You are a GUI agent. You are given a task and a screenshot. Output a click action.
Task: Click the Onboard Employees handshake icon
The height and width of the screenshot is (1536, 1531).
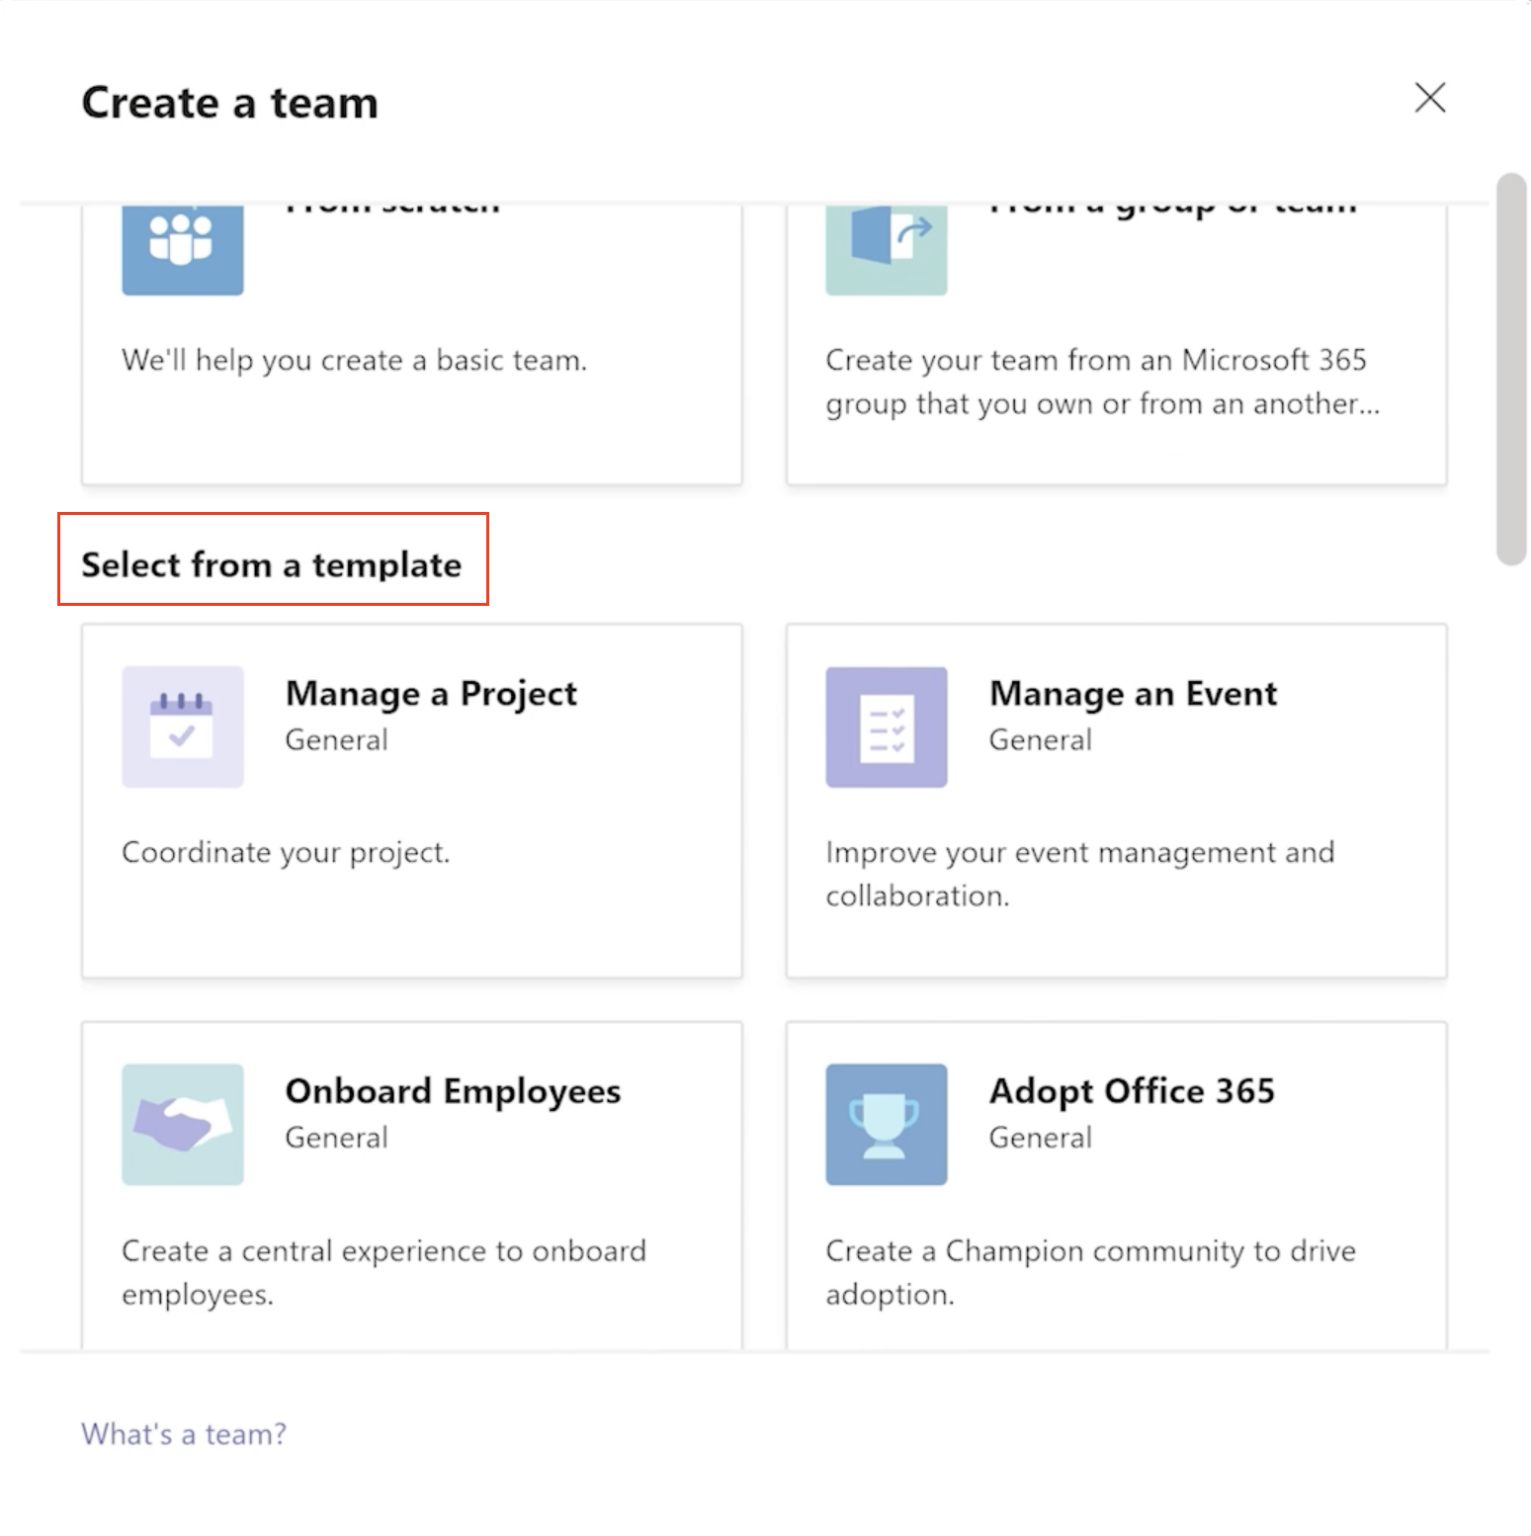click(181, 1123)
